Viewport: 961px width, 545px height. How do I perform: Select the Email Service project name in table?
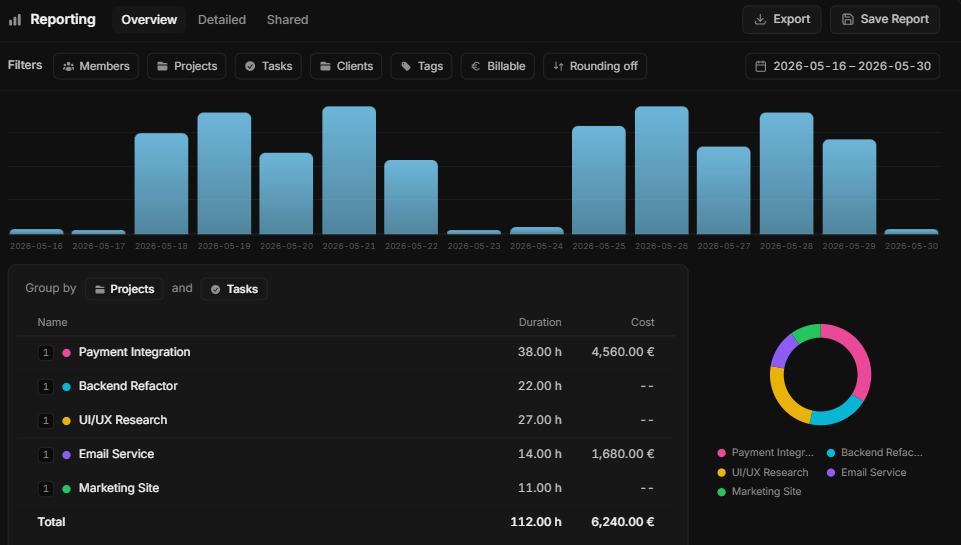(x=116, y=454)
